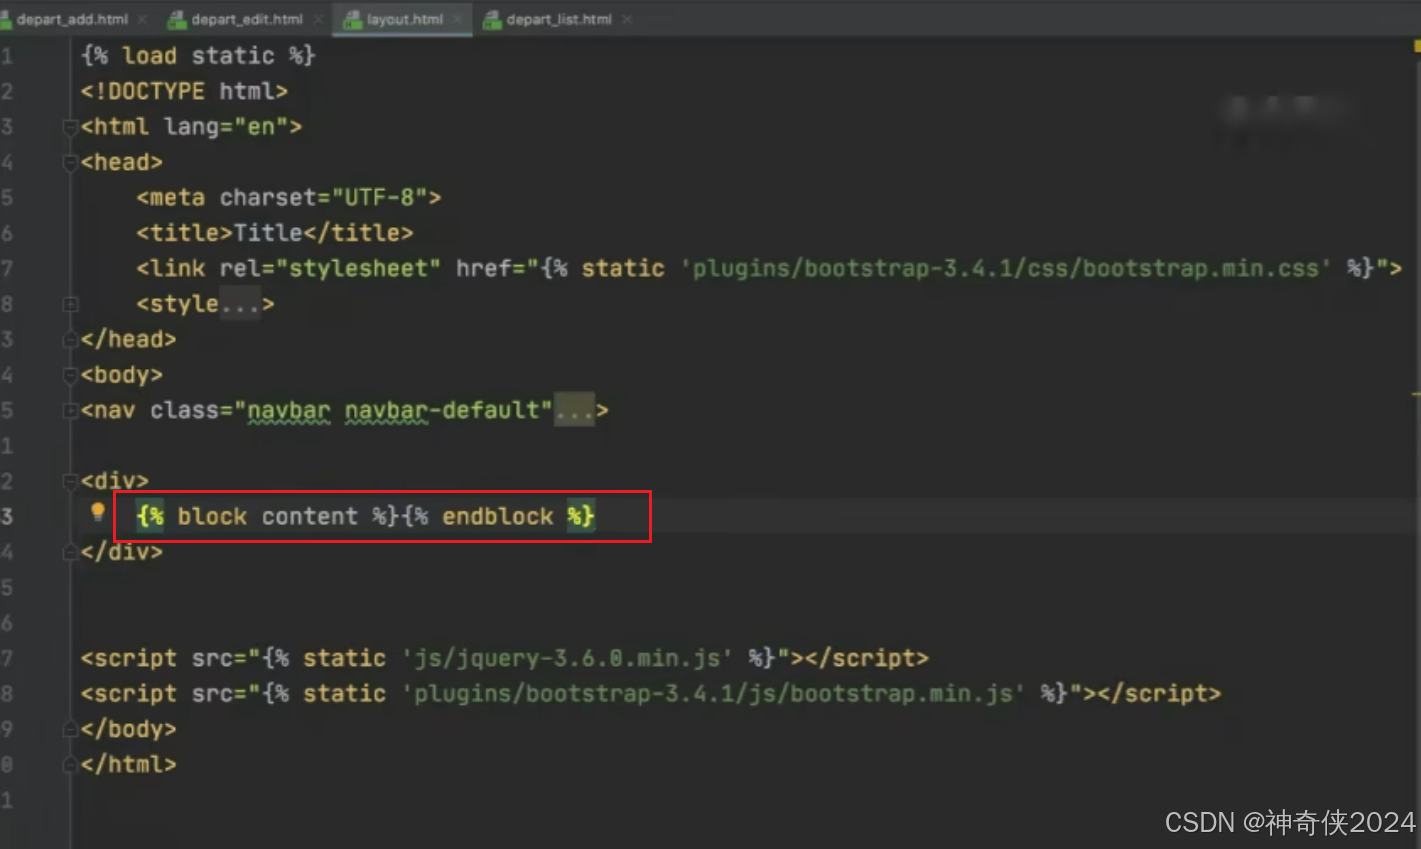Click the depart_edit.html file icon
This screenshot has width=1421, height=849.
tap(177, 20)
